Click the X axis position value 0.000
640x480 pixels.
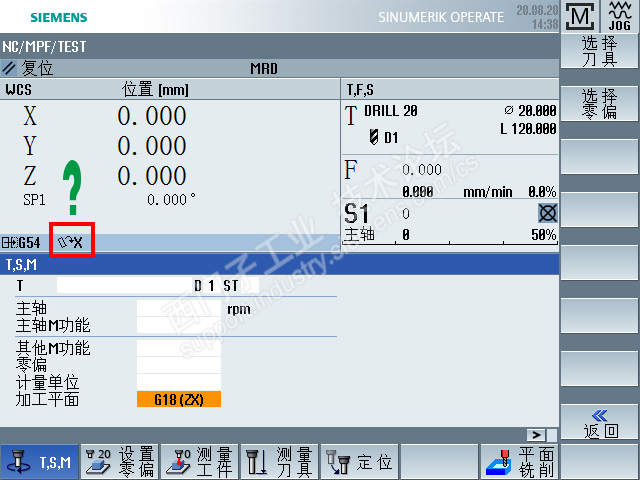(x=152, y=116)
